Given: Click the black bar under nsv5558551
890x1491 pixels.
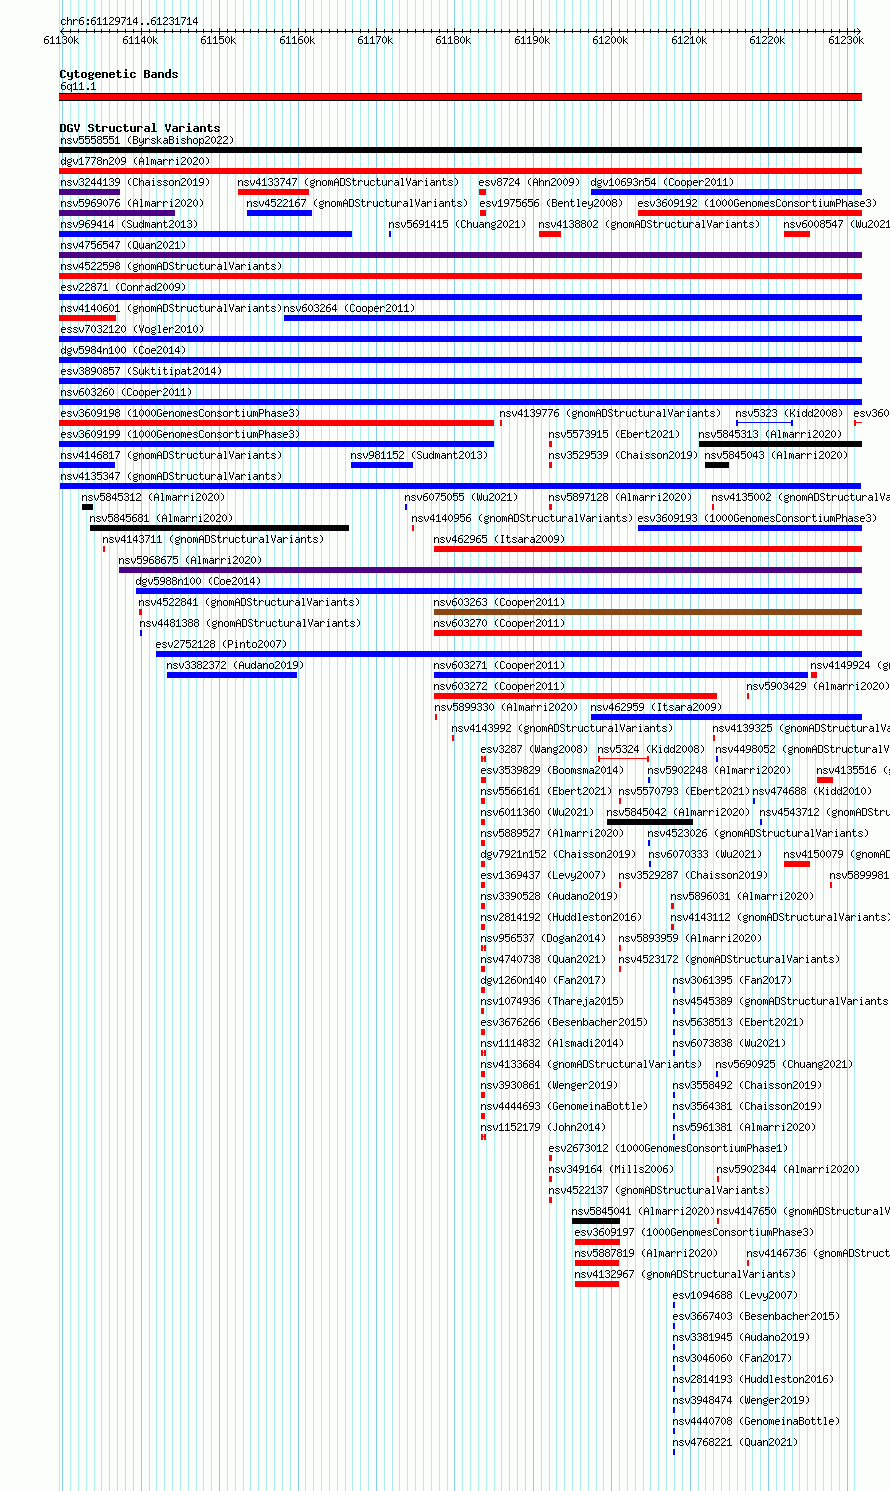Looking at the screenshot, I should [x=461, y=150].
